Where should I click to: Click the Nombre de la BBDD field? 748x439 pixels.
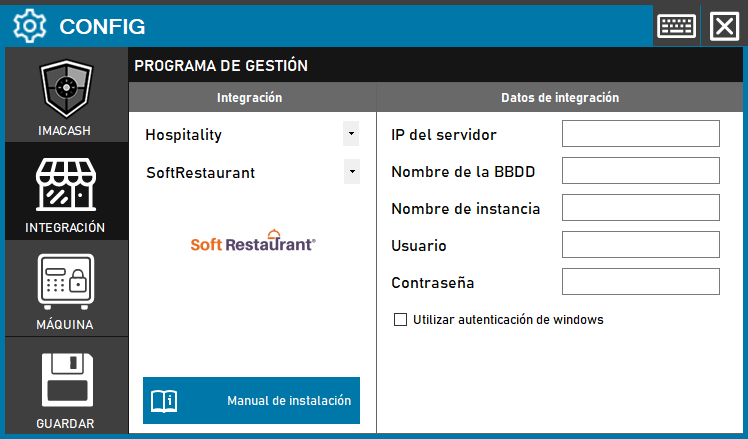tap(640, 171)
